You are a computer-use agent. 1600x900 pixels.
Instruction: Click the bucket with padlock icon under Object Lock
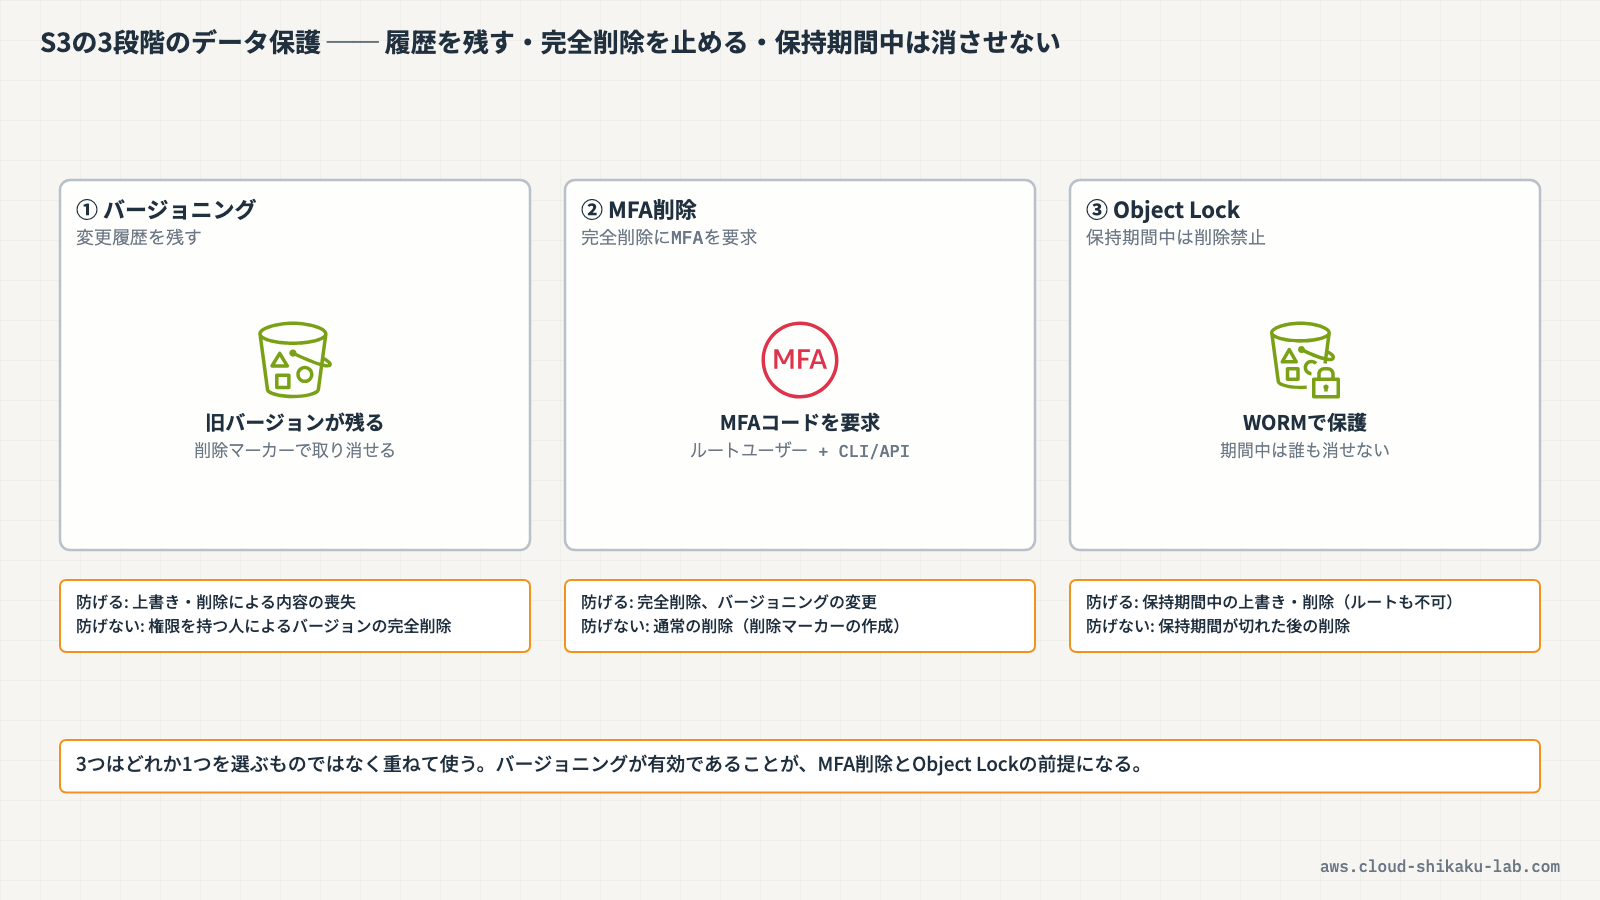point(1305,360)
